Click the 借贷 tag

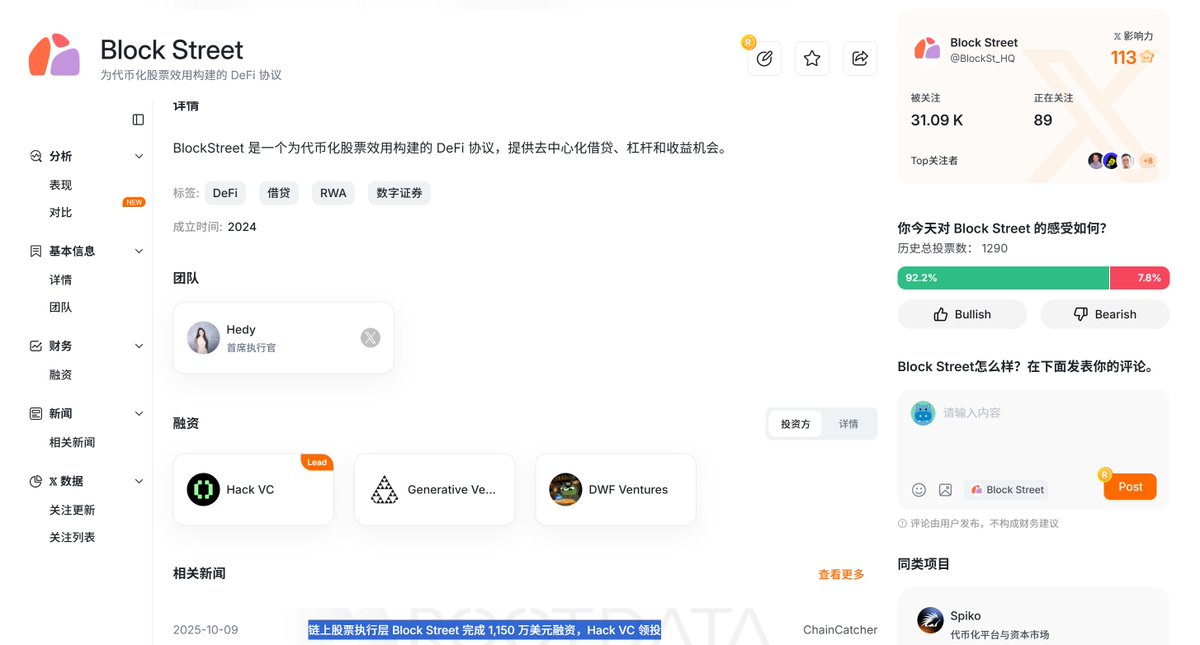[x=278, y=193]
